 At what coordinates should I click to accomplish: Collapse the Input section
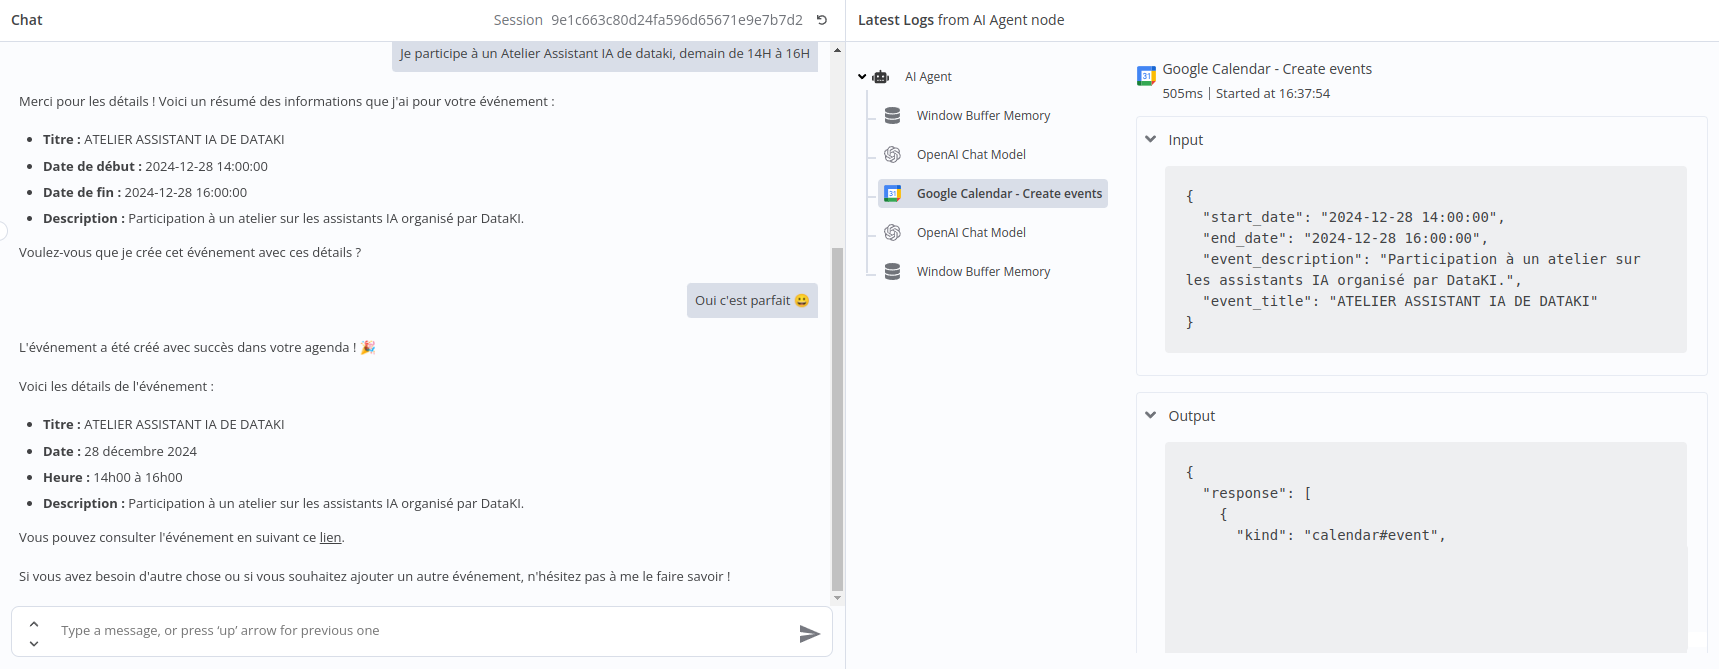pos(1151,140)
